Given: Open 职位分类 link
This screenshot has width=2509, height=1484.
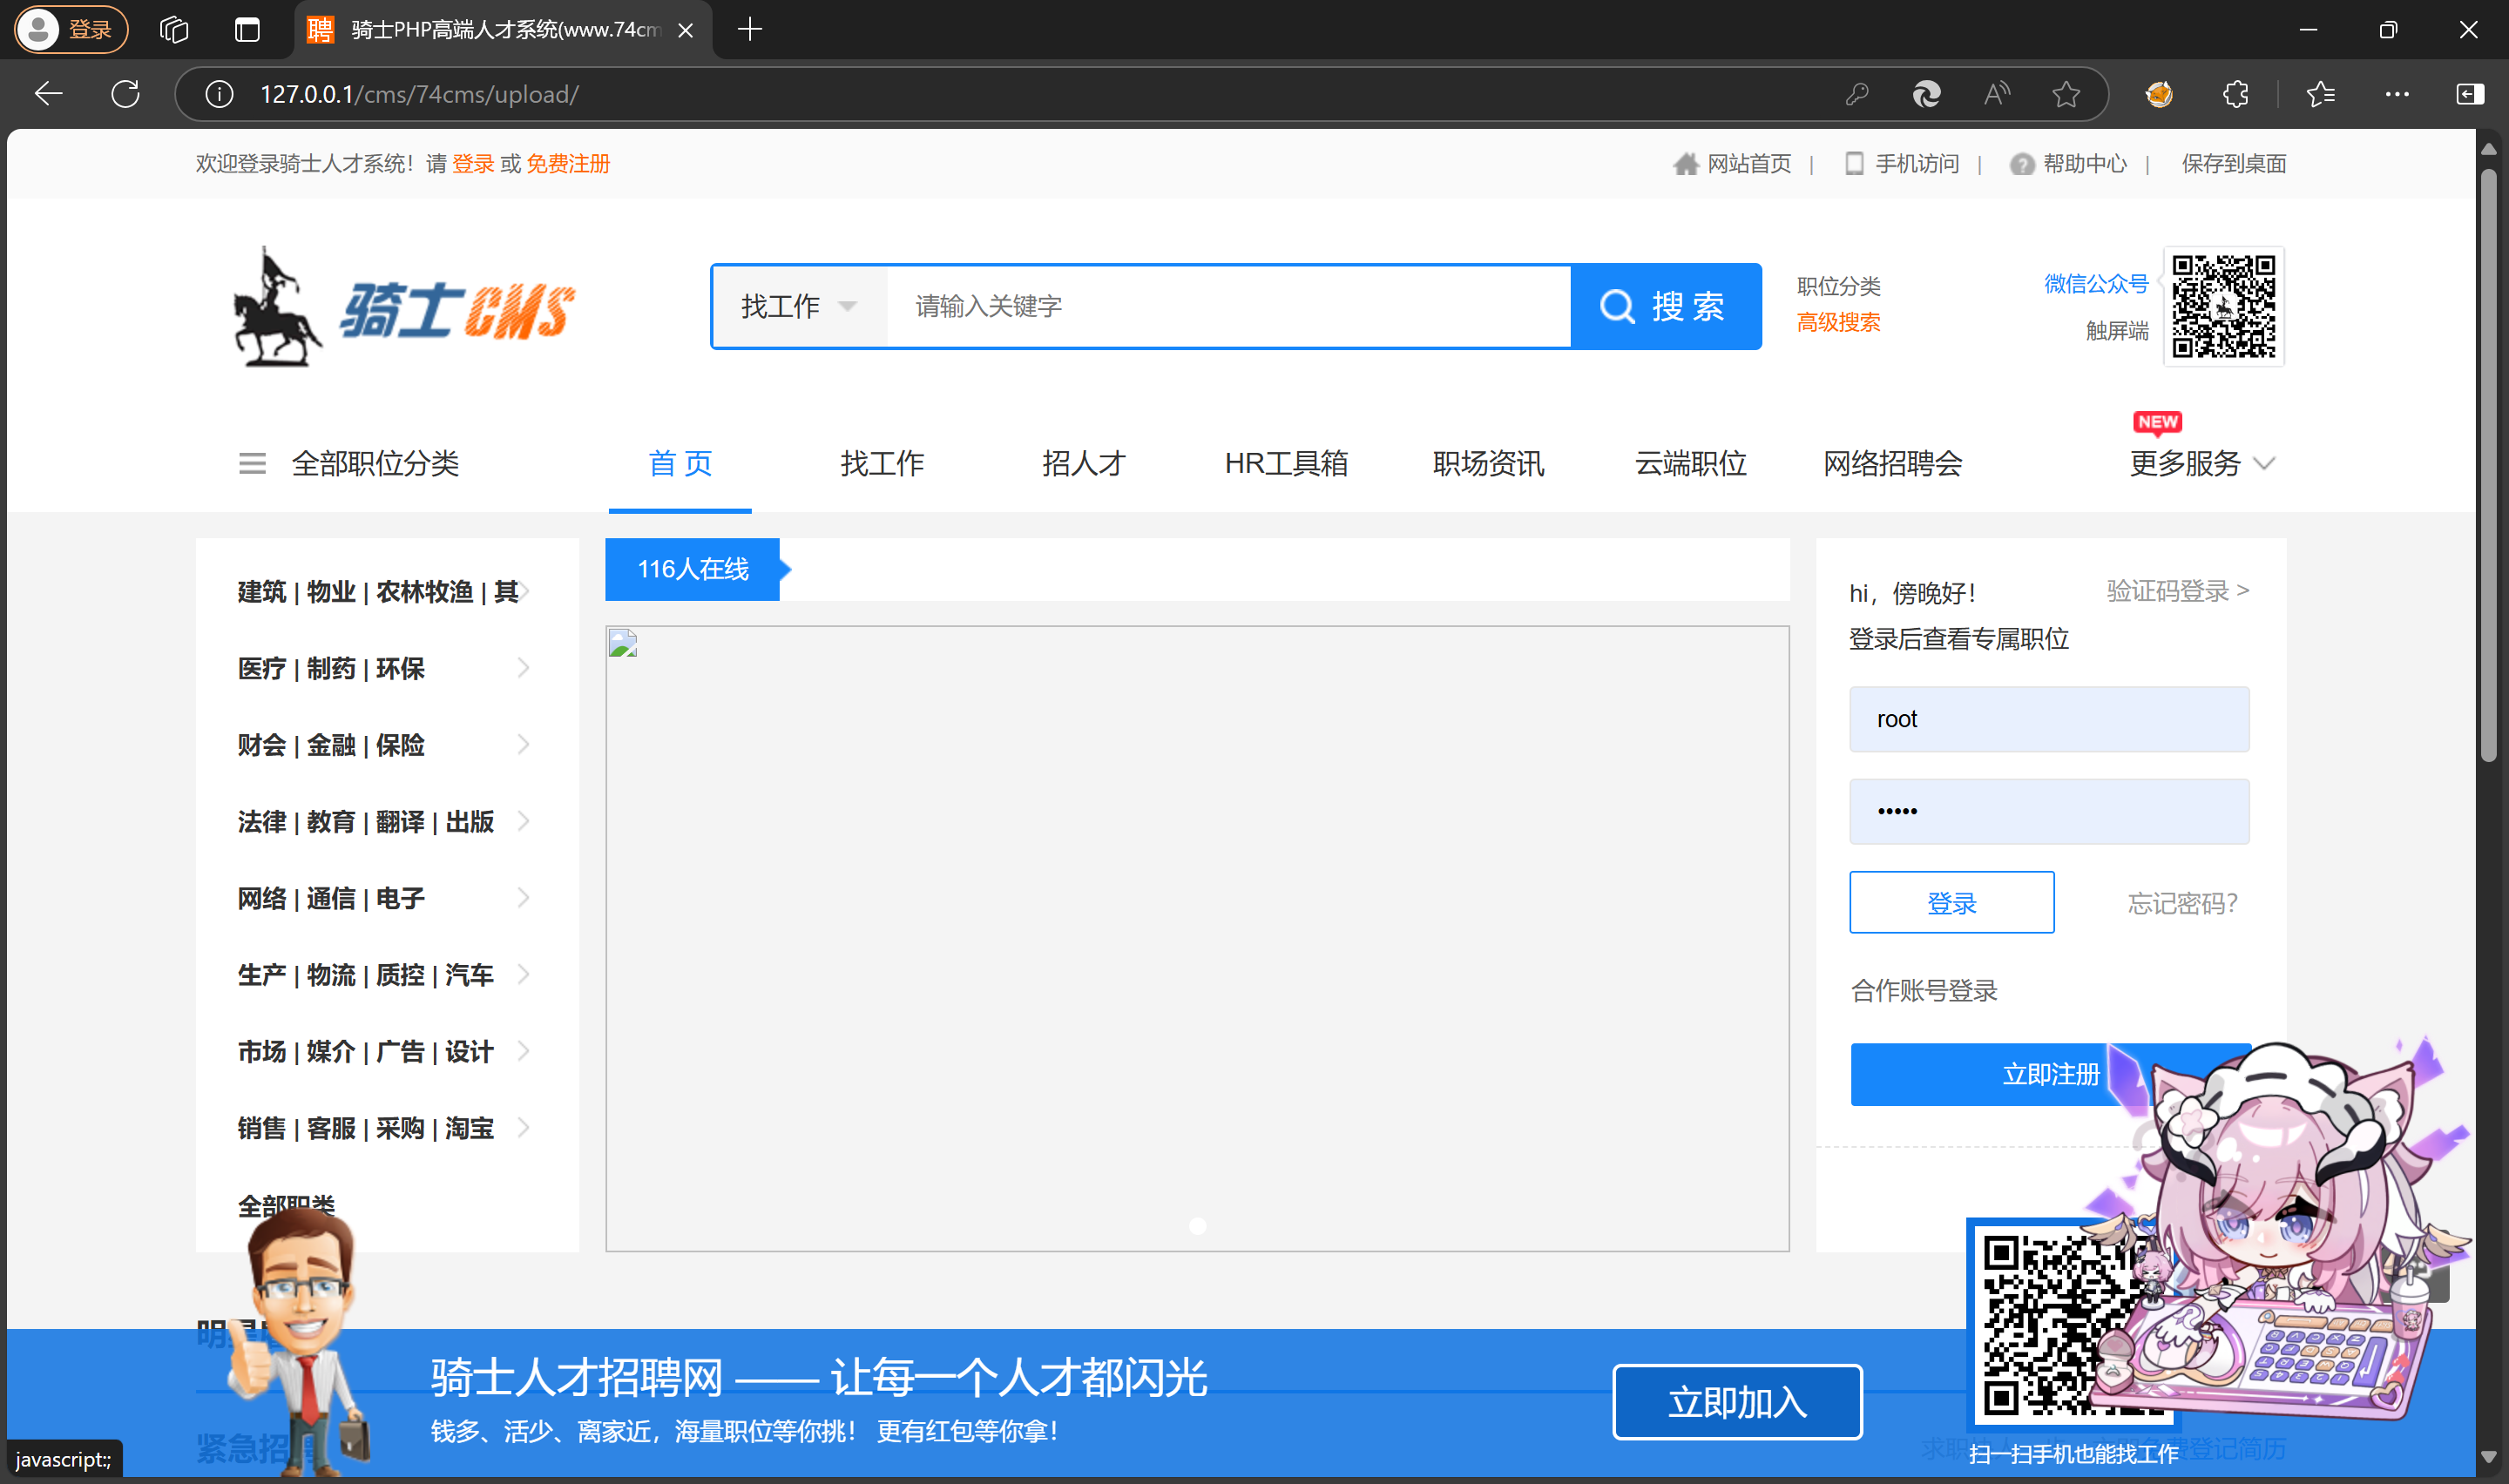Looking at the screenshot, I should (1838, 286).
